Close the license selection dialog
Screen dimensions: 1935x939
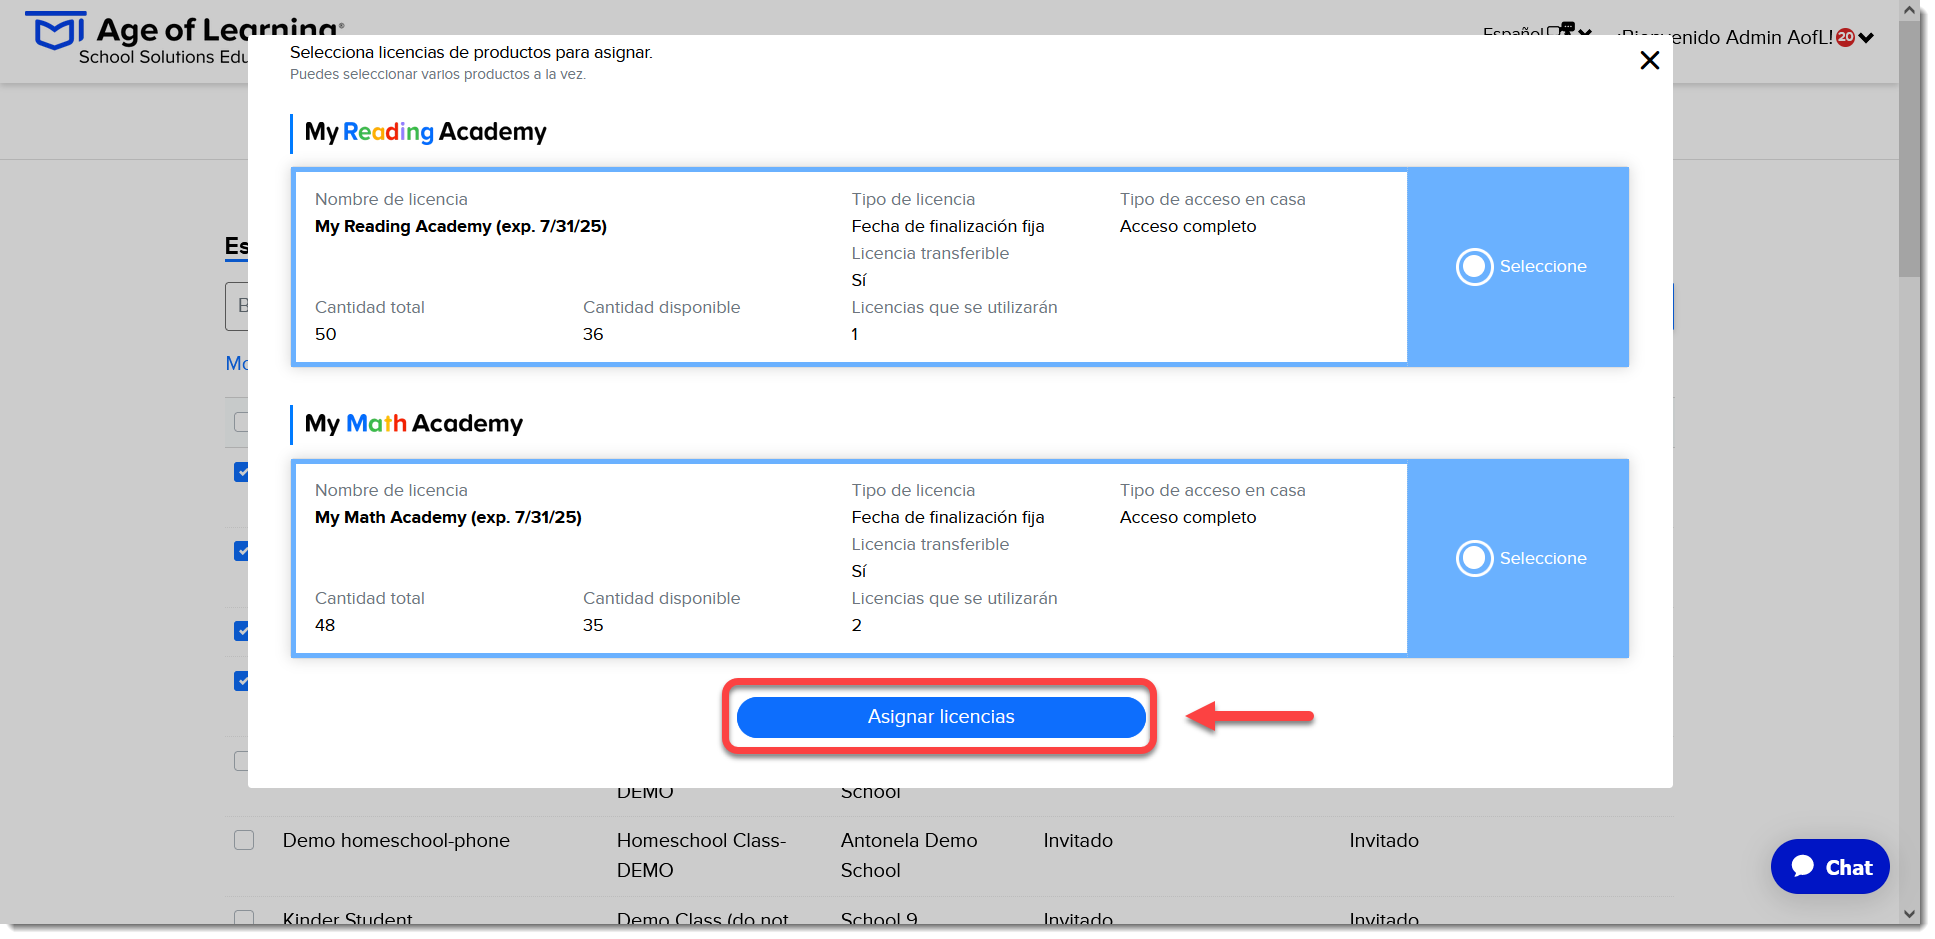pos(1650,61)
